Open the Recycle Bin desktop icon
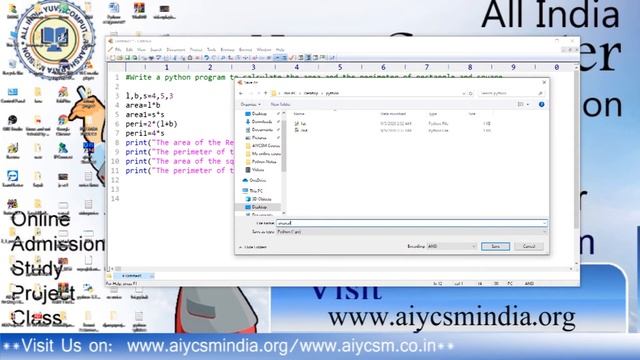The image size is (640, 360). (12, 67)
